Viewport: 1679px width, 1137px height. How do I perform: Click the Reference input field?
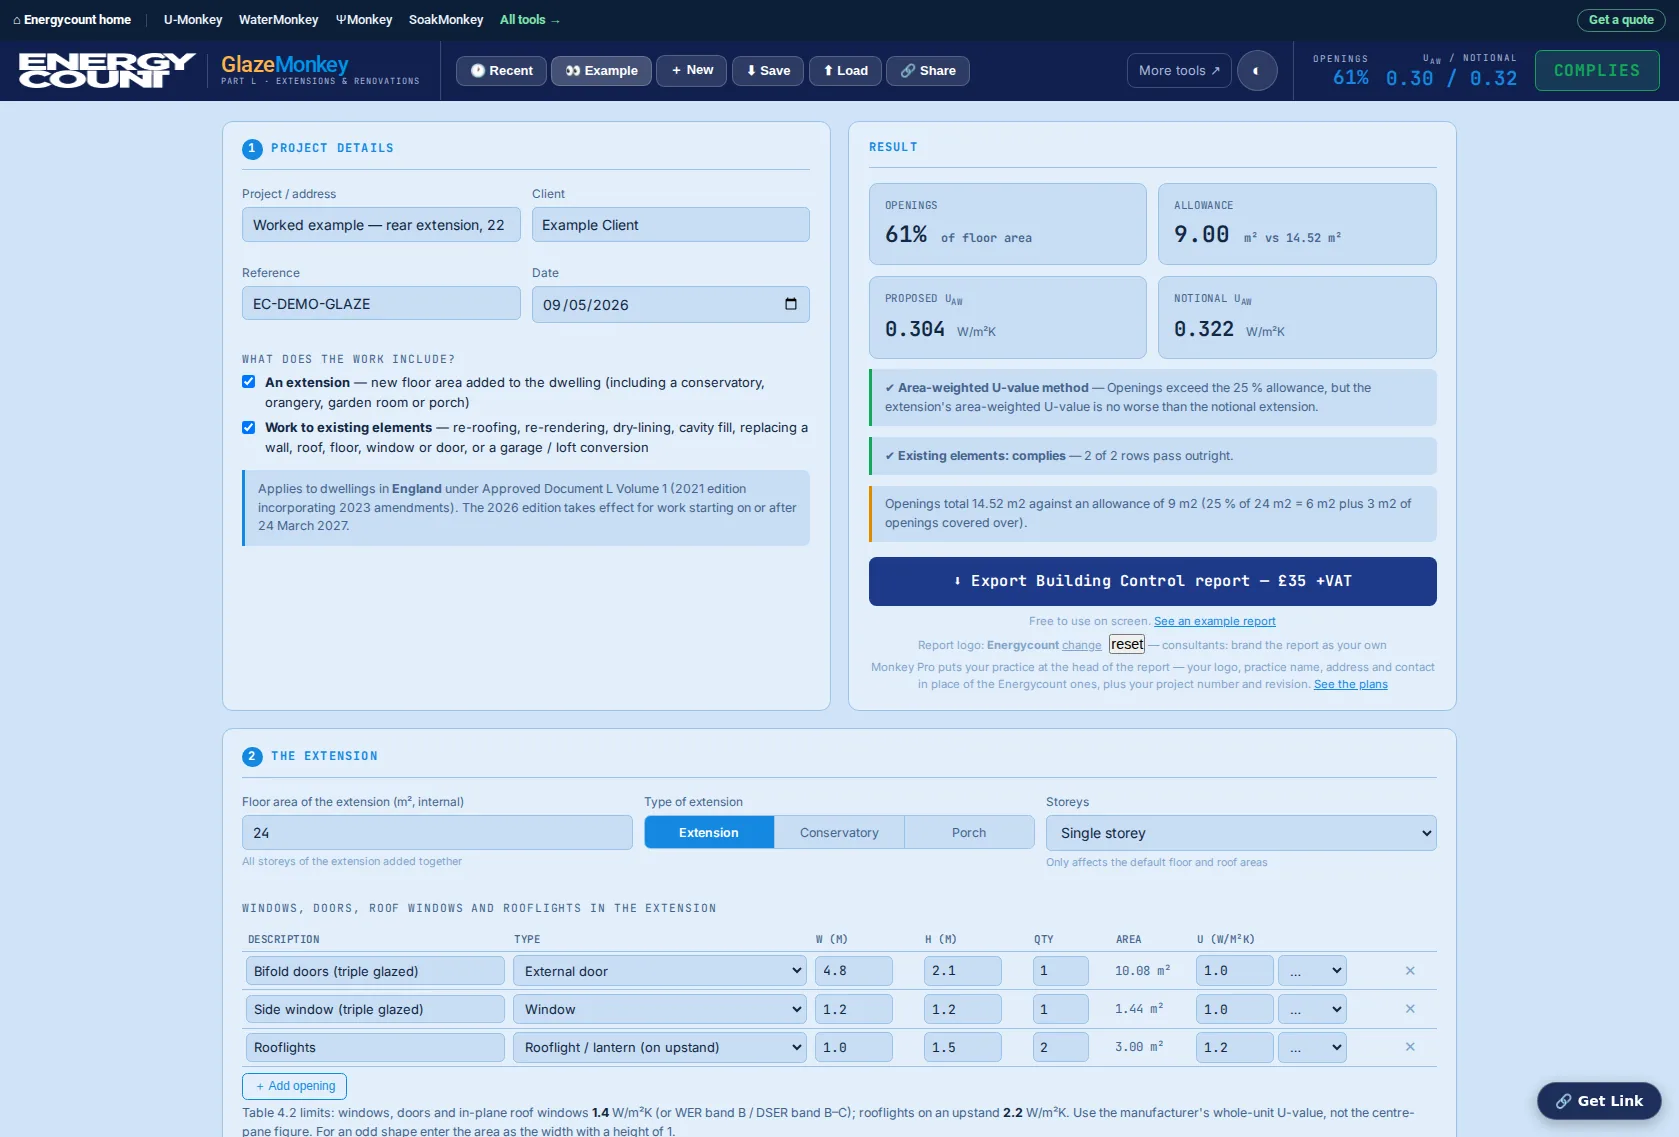381,304
